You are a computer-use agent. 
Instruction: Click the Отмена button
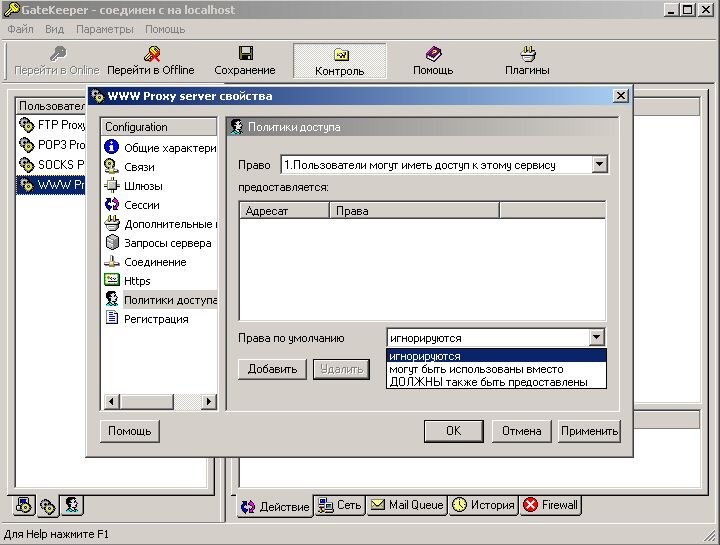[522, 431]
